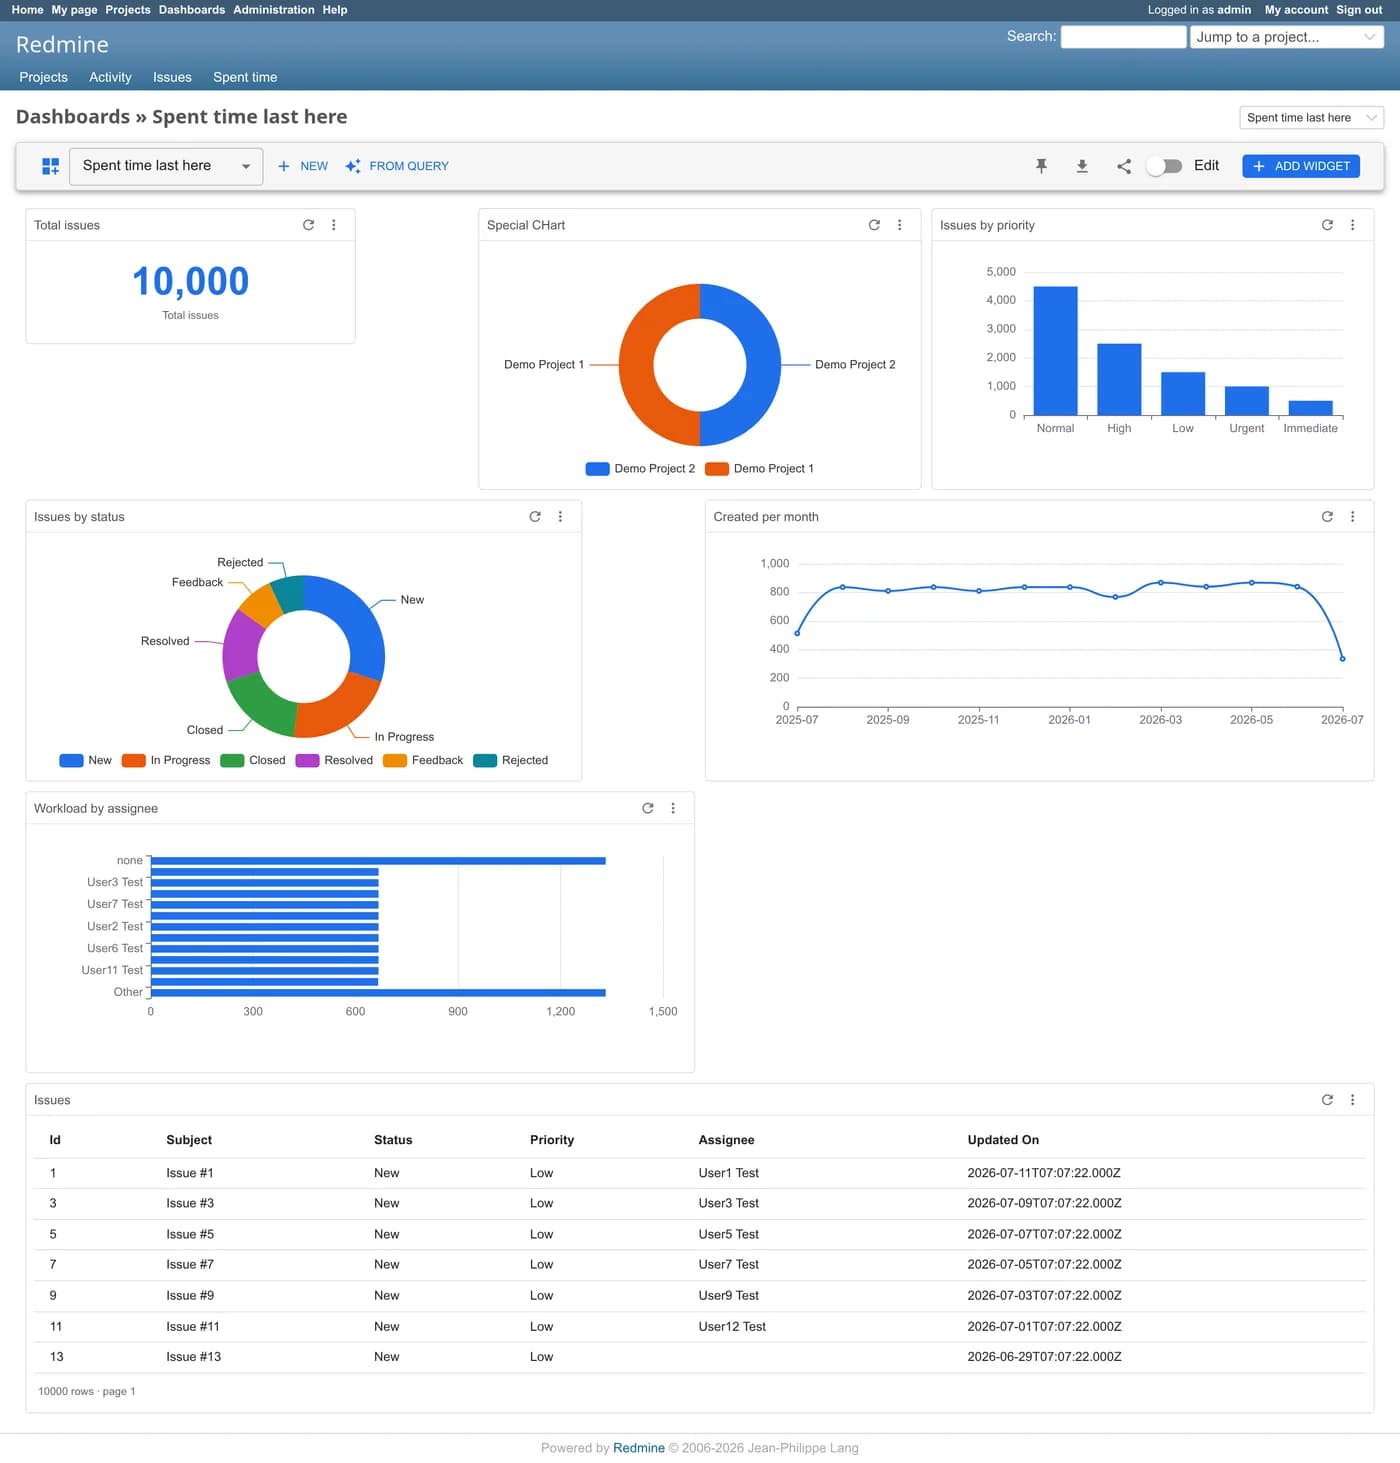Open Issues by status options menu
The width and height of the screenshot is (1400, 1463).
tap(560, 517)
